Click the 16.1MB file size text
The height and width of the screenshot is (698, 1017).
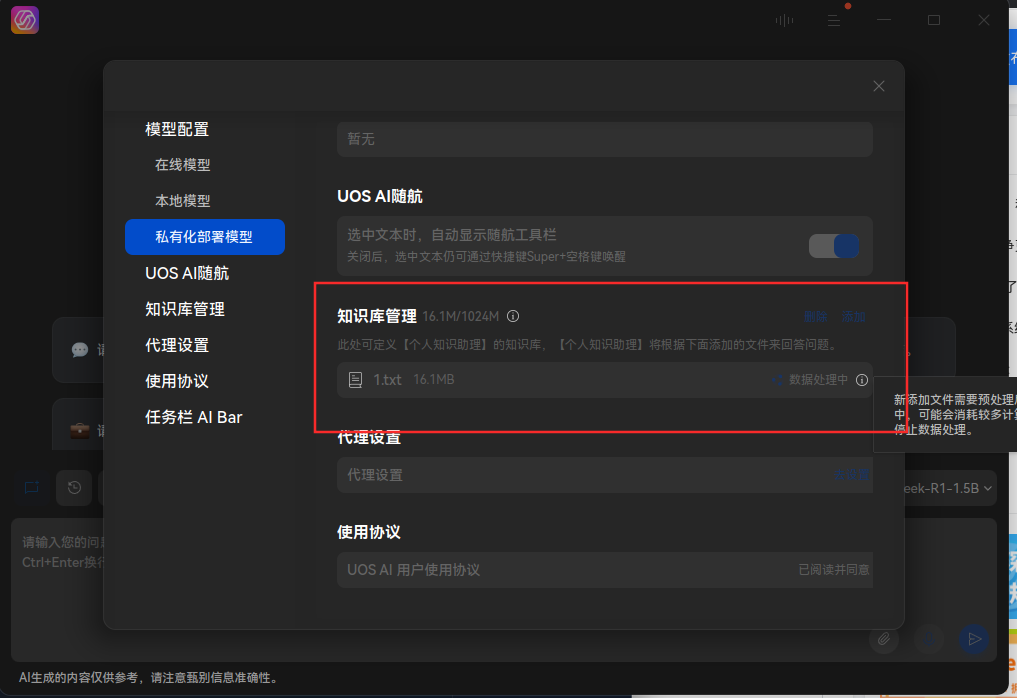[434, 379]
